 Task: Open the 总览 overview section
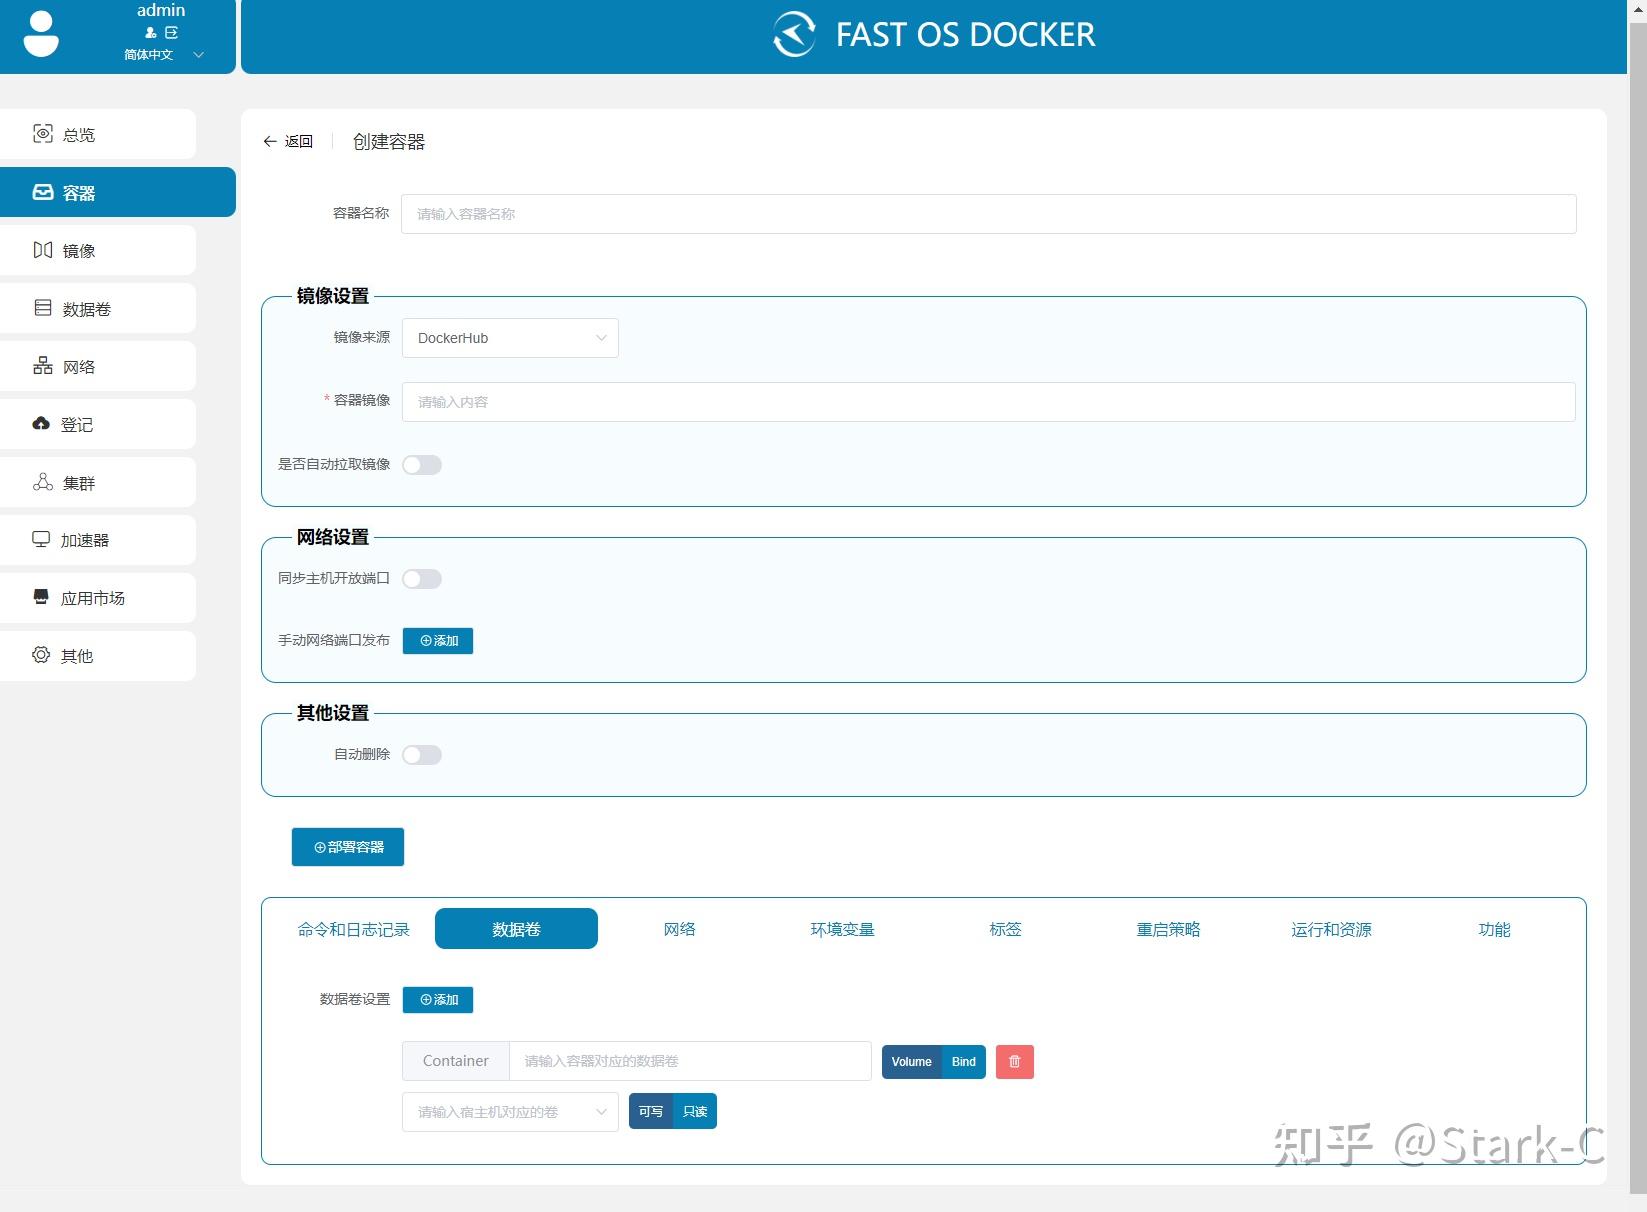pos(78,133)
